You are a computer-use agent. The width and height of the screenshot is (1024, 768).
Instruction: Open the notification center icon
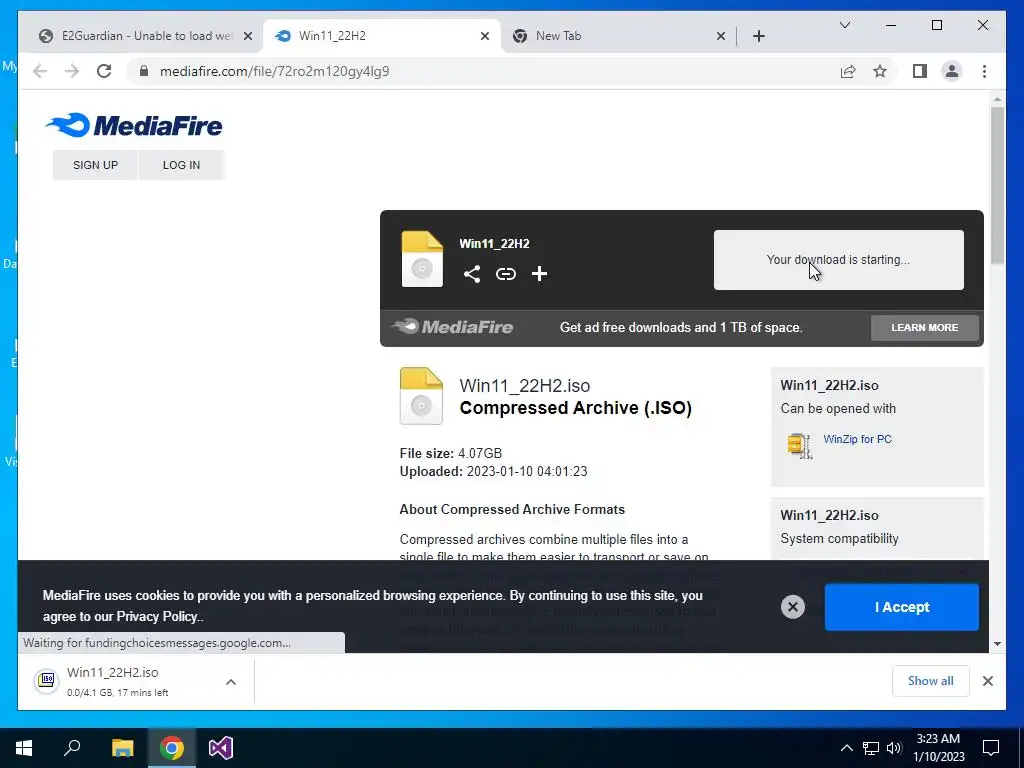[x=991, y=748]
